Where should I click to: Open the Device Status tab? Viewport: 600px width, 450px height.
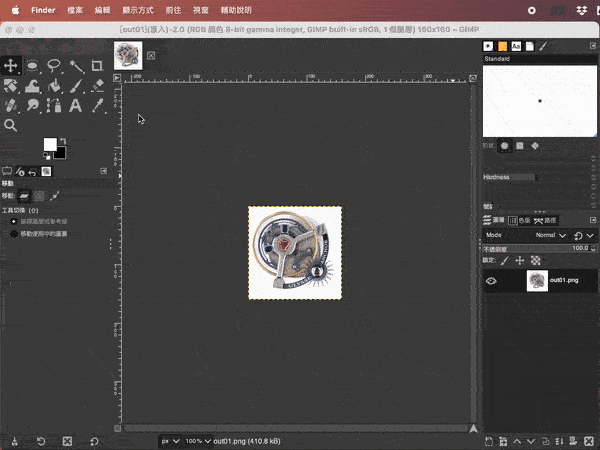pyautogui.click(x=20, y=171)
